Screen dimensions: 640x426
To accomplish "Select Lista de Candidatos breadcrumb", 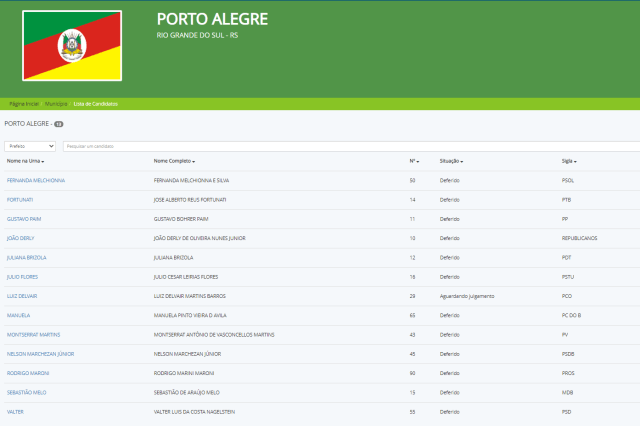I will pyautogui.click(x=96, y=104).
